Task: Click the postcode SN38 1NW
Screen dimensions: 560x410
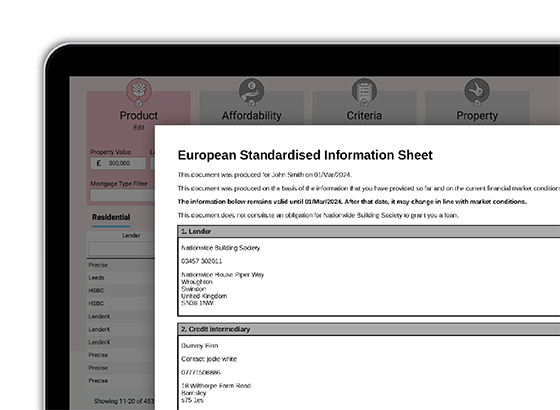Action: point(197,303)
